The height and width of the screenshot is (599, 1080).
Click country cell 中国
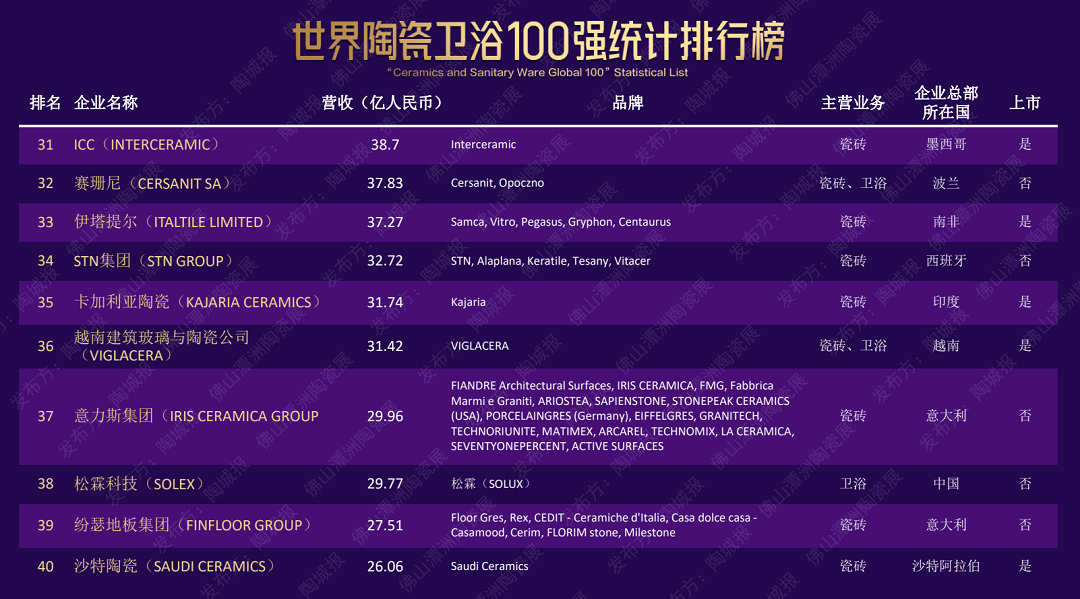[946, 484]
